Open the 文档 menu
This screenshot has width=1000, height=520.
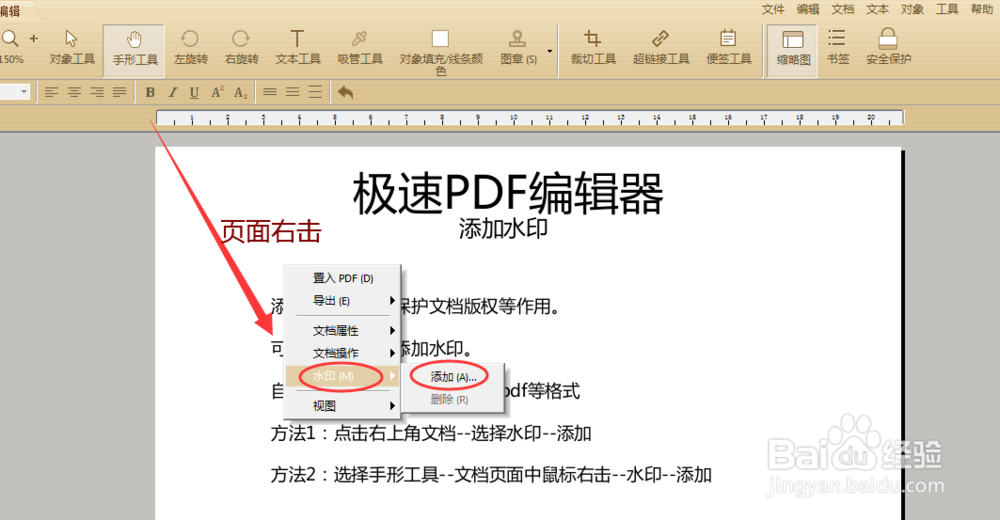click(842, 9)
